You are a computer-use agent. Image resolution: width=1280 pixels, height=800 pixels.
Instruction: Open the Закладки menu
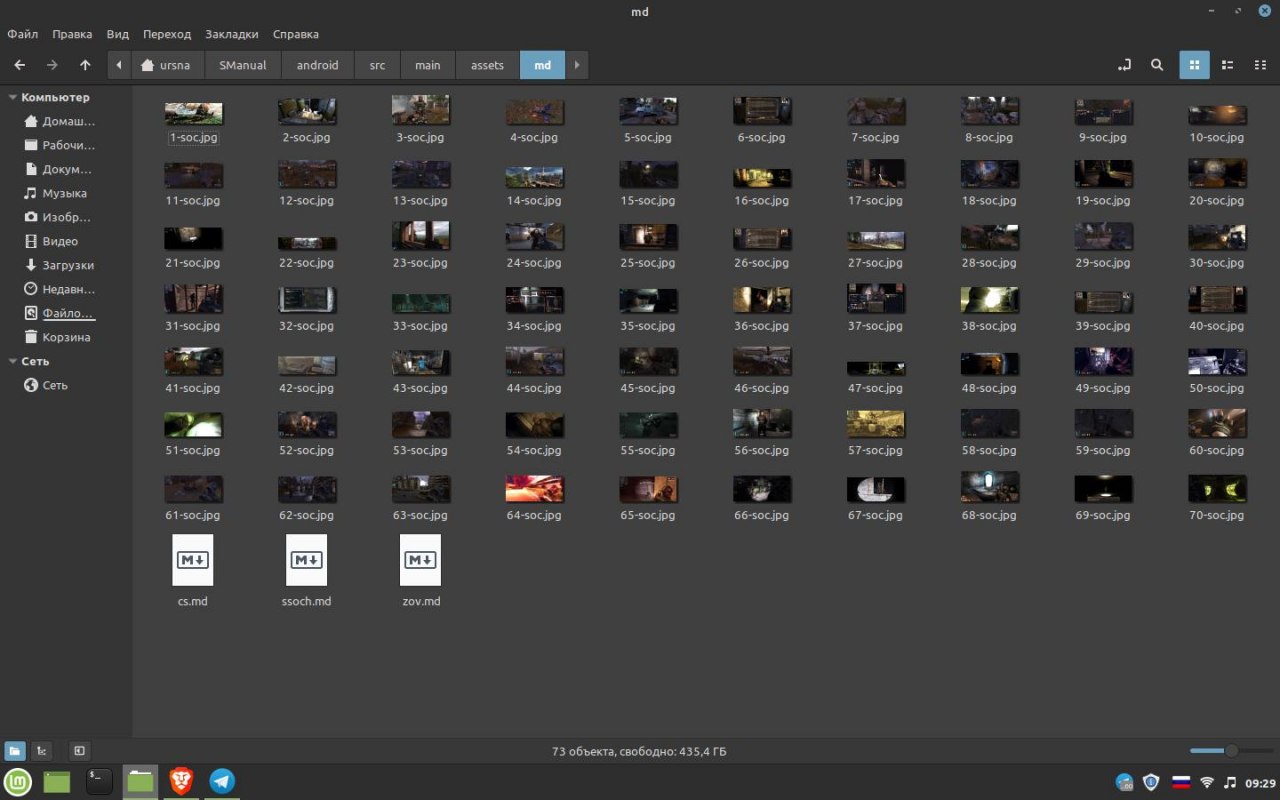[x=232, y=34]
